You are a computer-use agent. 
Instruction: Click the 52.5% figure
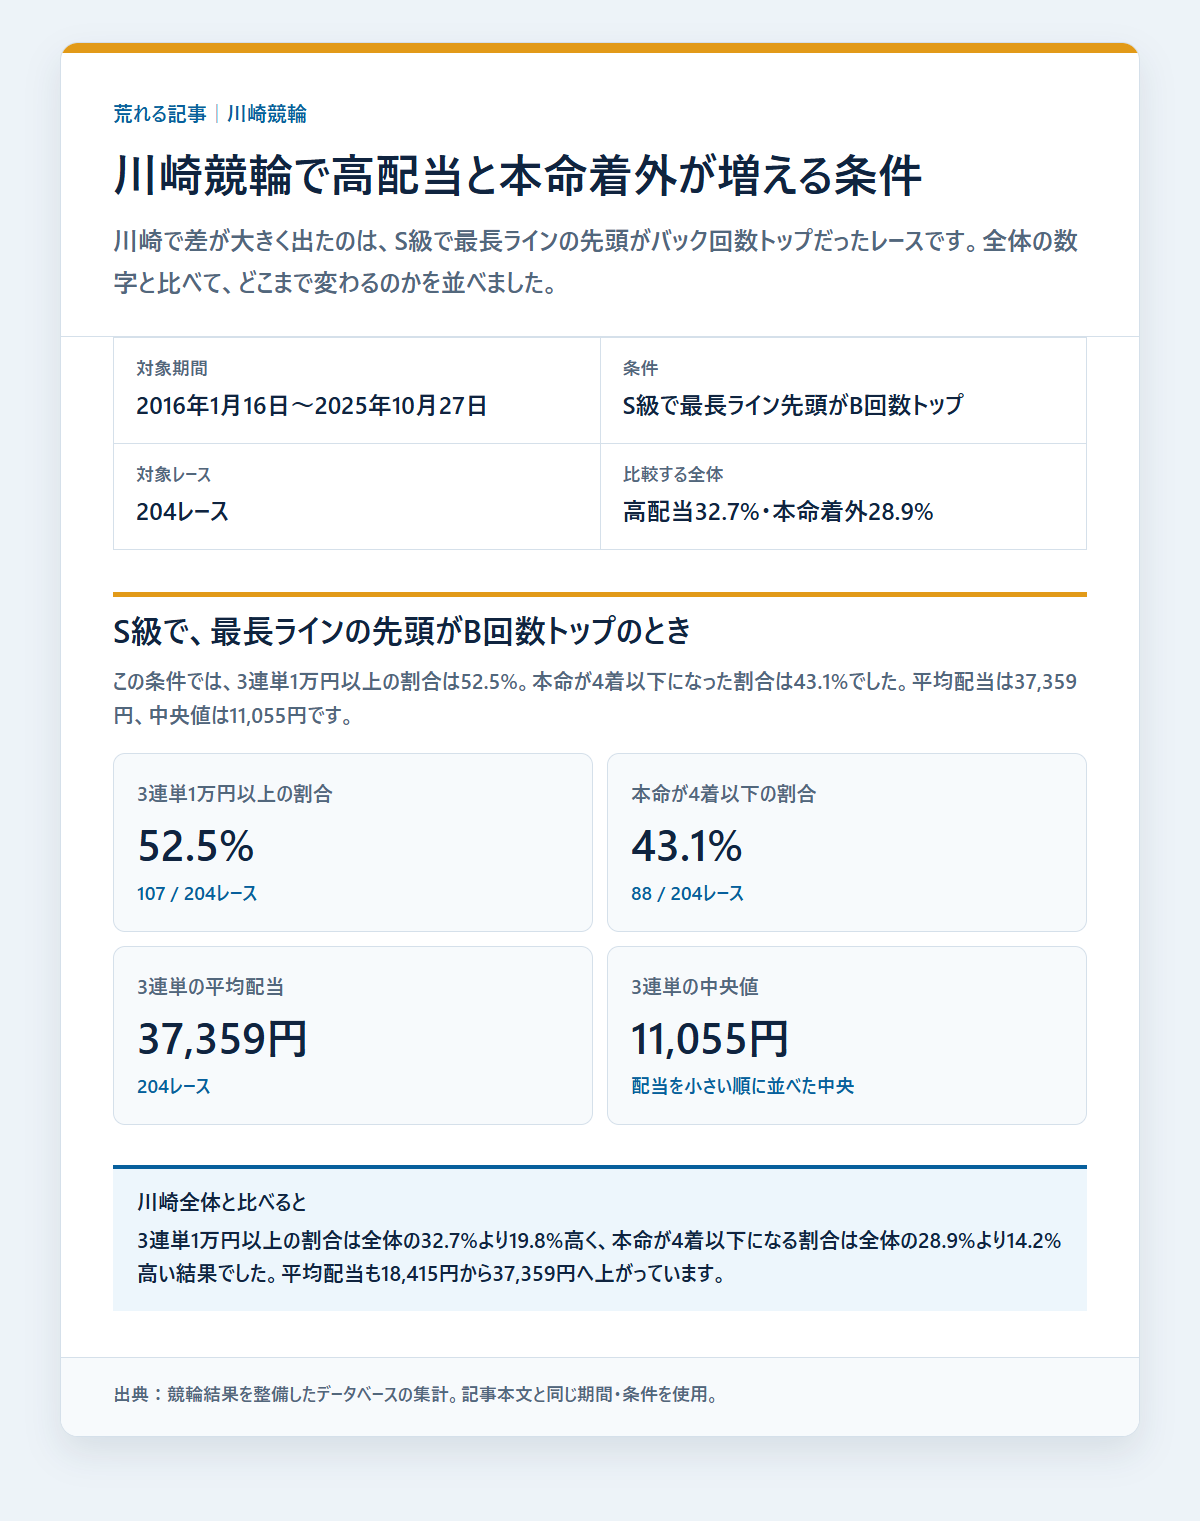click(x=196, y=846)
